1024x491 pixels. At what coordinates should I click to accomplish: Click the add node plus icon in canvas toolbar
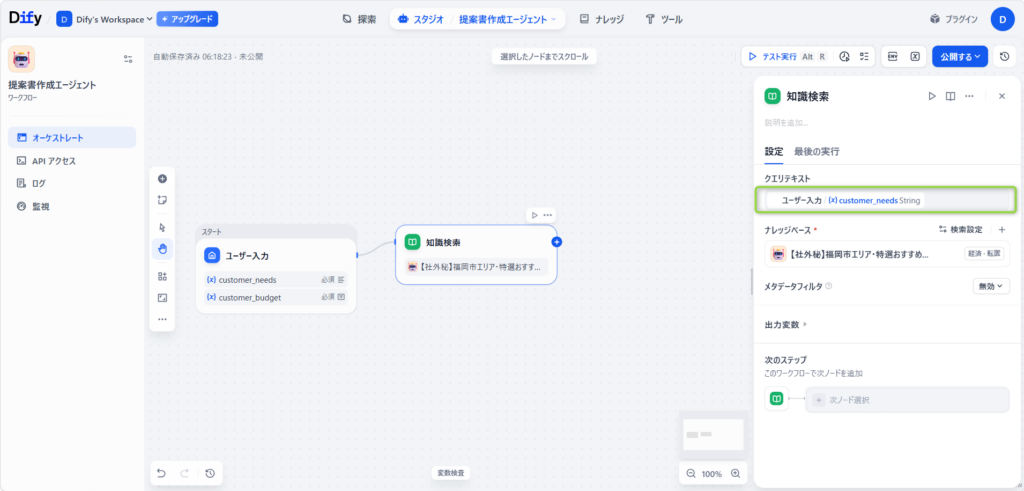(162, 179)
